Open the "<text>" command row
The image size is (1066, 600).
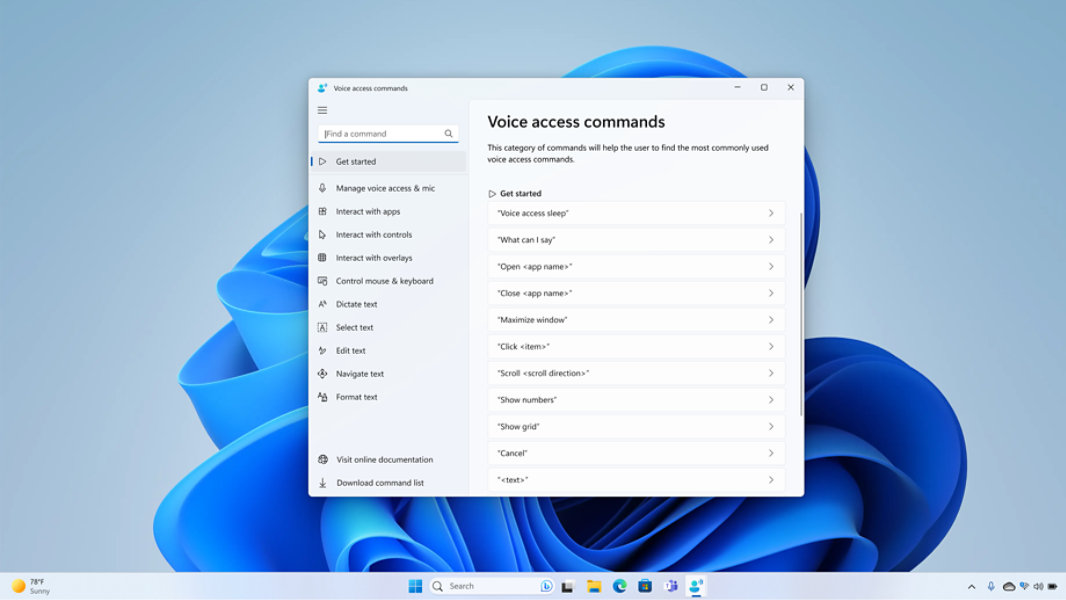point(636,480)
